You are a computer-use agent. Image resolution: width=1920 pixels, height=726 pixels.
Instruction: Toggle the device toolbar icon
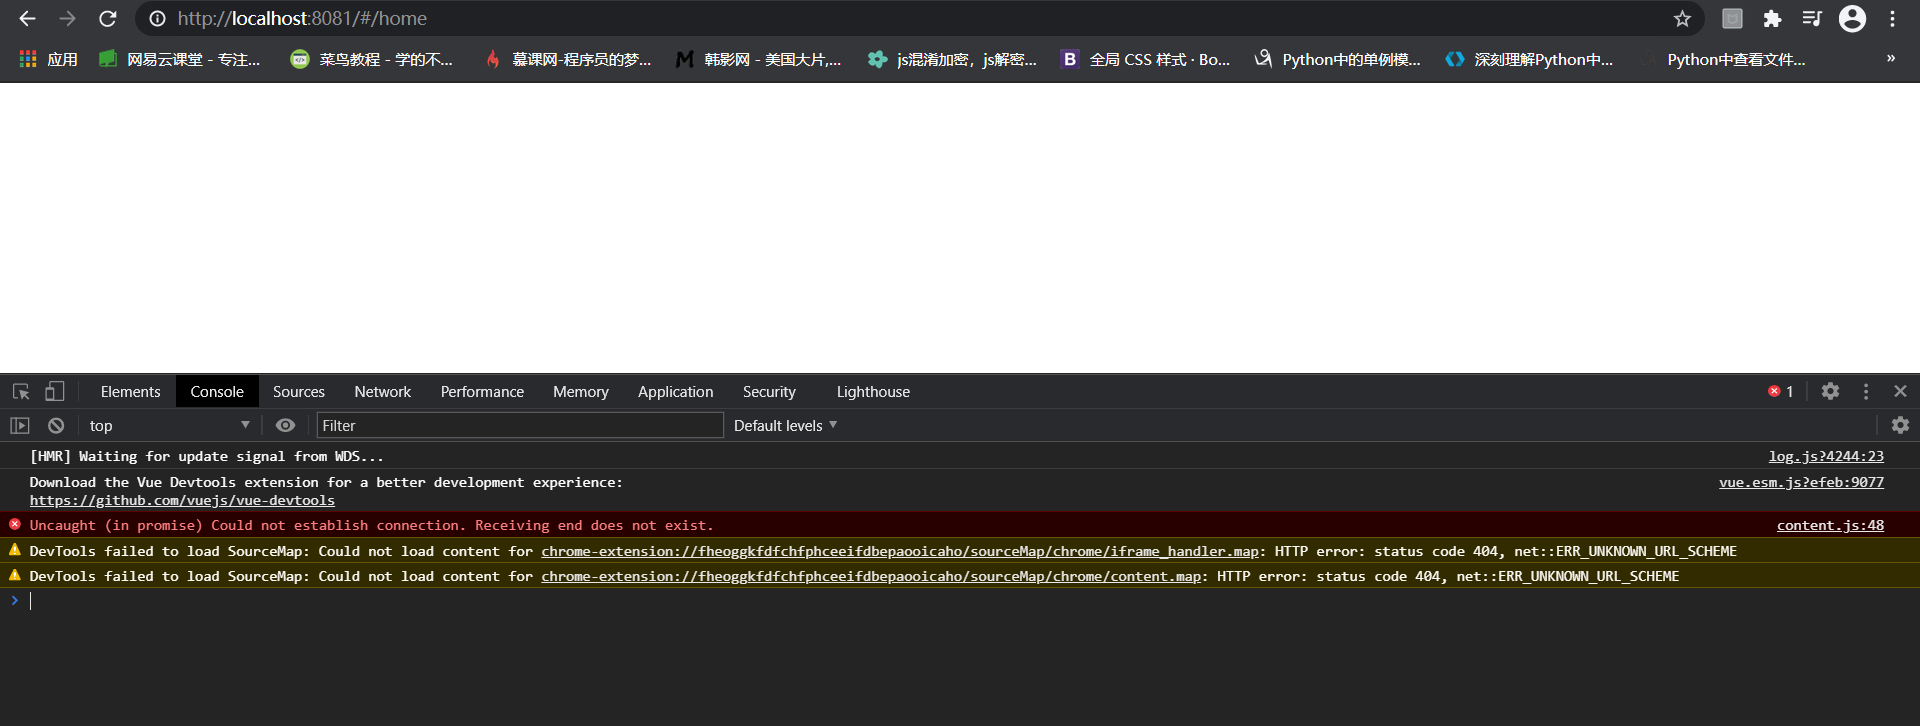coord(55,391)
